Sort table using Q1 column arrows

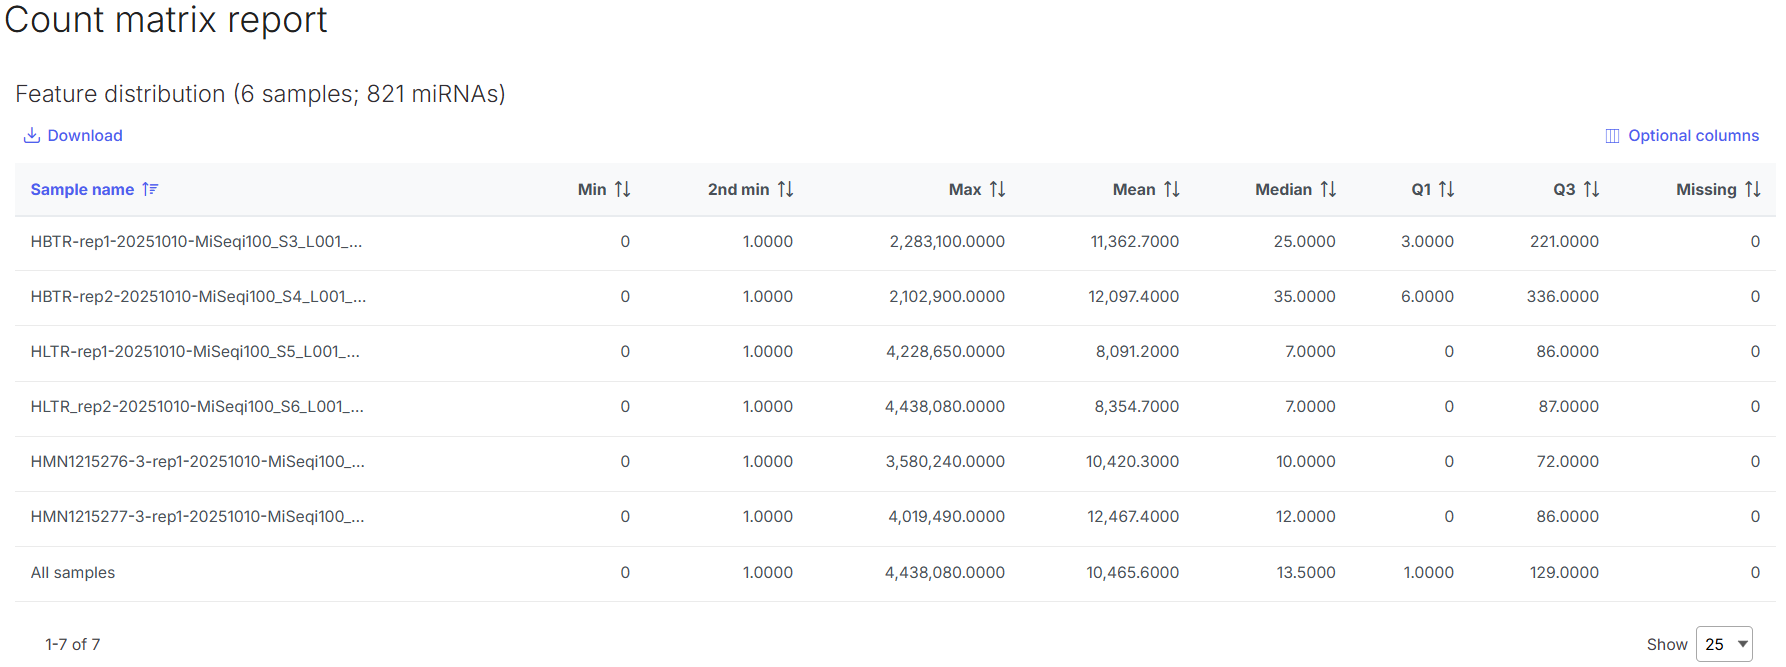[1446, 189]
